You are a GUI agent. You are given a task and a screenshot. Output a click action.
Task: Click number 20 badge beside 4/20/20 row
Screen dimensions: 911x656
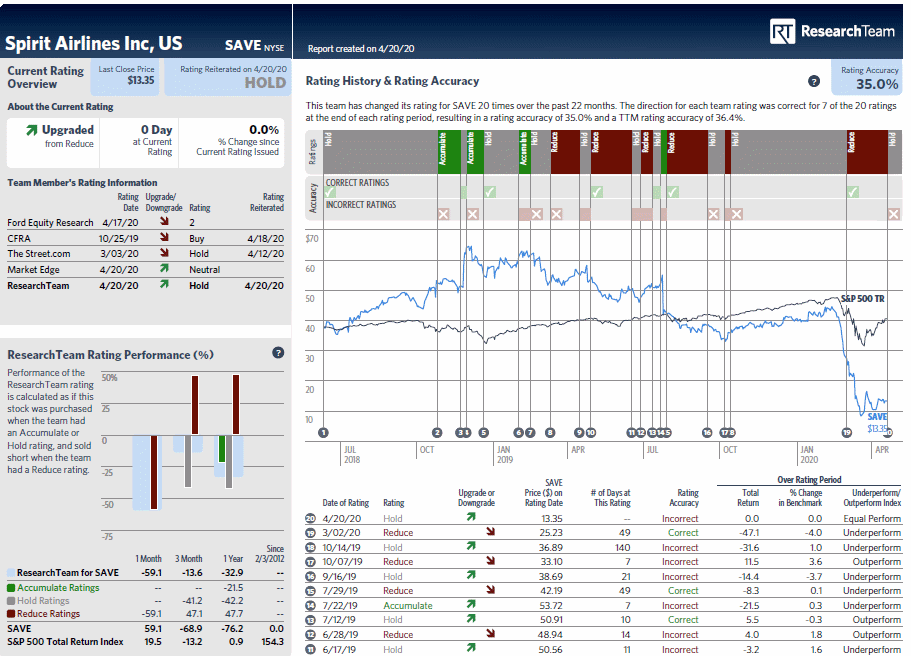[311, 518]
